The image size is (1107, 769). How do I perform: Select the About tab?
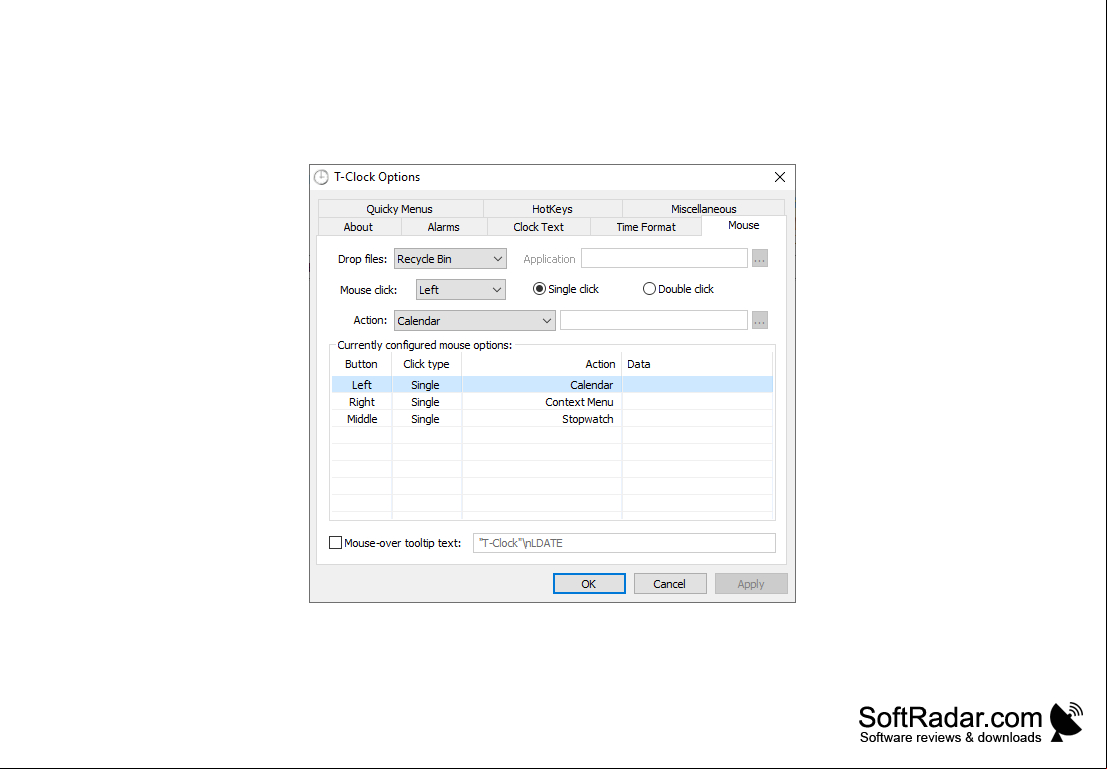[x=358, y=227]
